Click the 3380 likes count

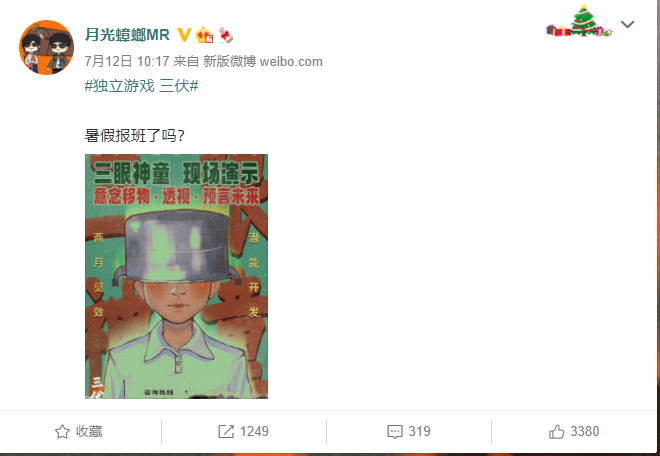(585, 432)
